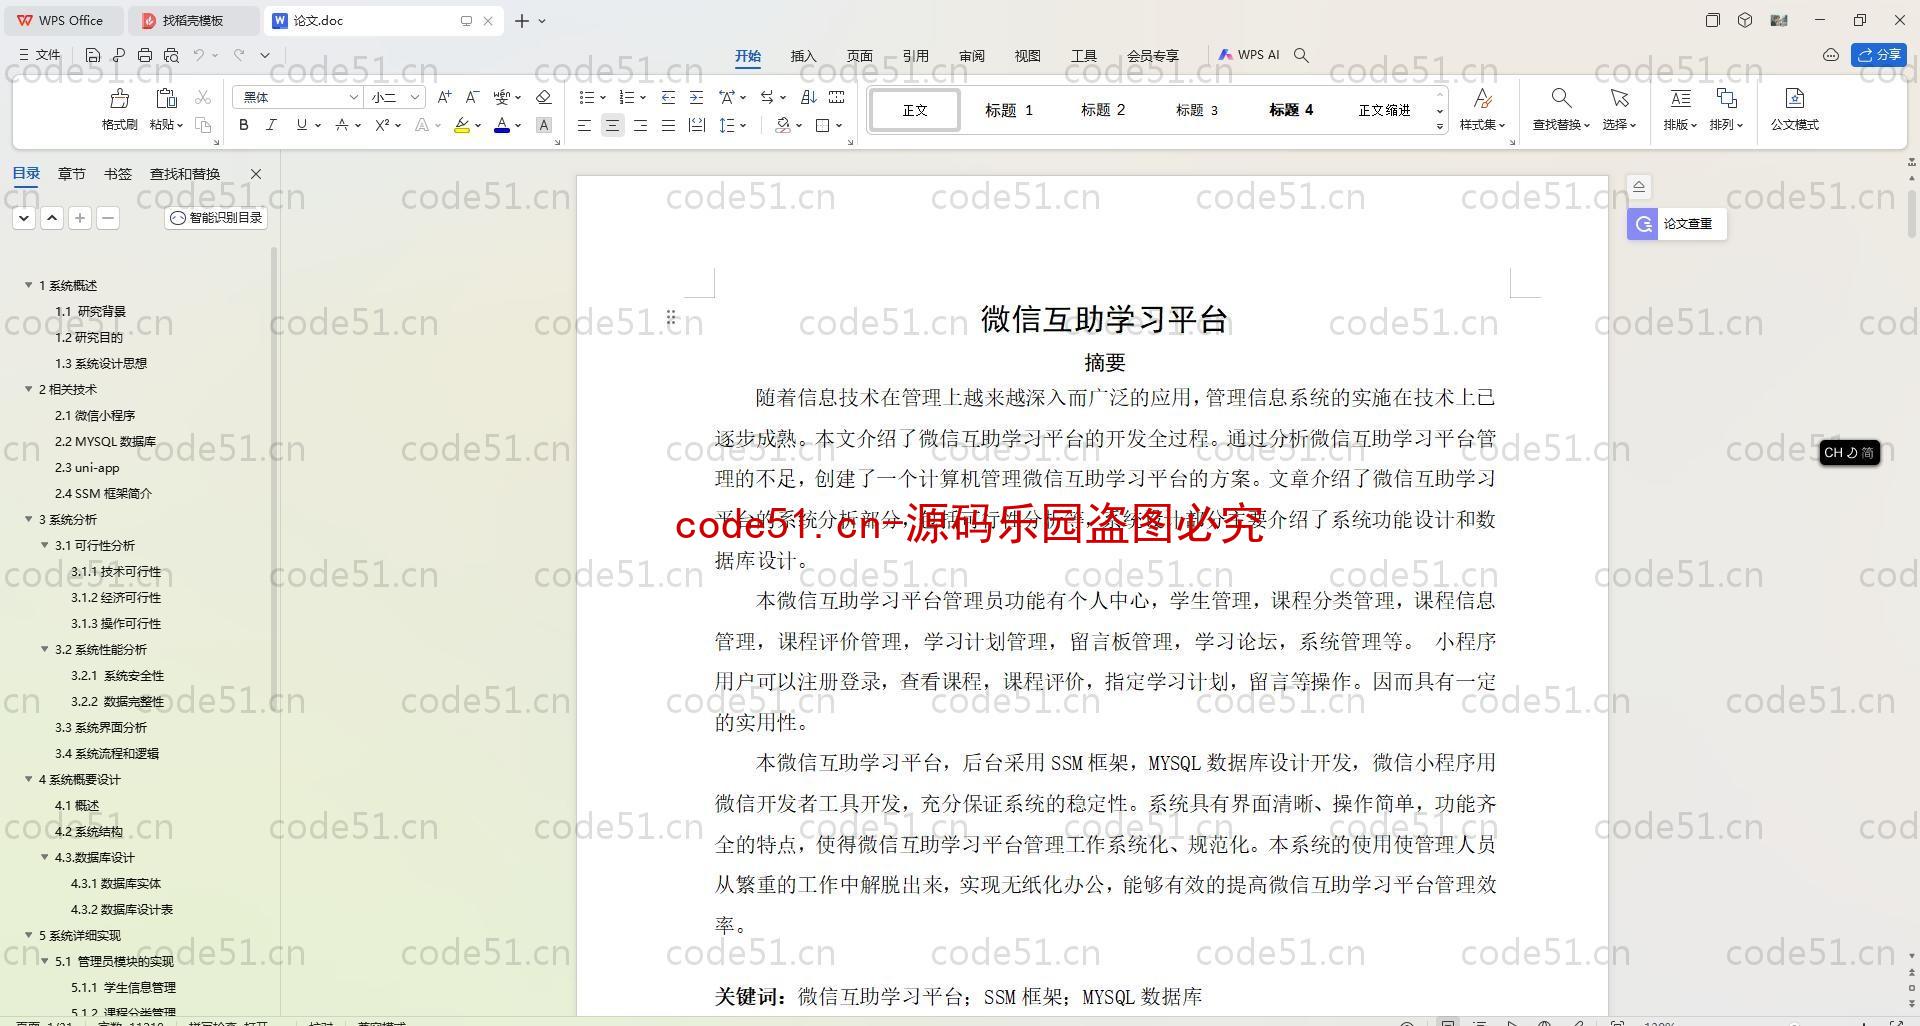Click Smart Recognize TOC (智能识别目录) button

click(x=216, y=218)
